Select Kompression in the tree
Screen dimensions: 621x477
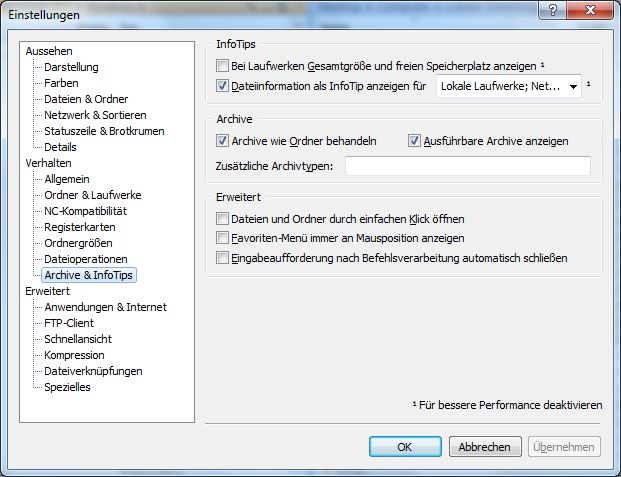tap(74, 355)
